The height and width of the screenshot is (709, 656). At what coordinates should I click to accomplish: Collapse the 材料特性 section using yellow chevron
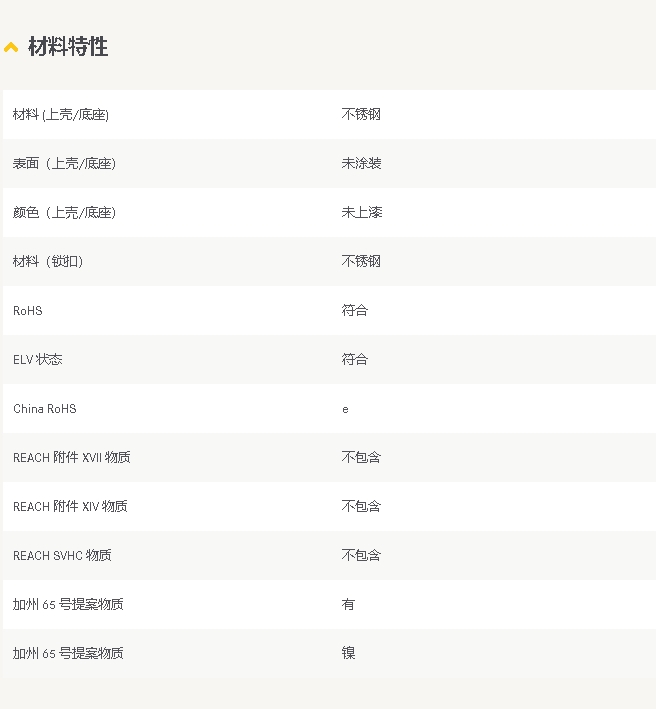point(11,47)
